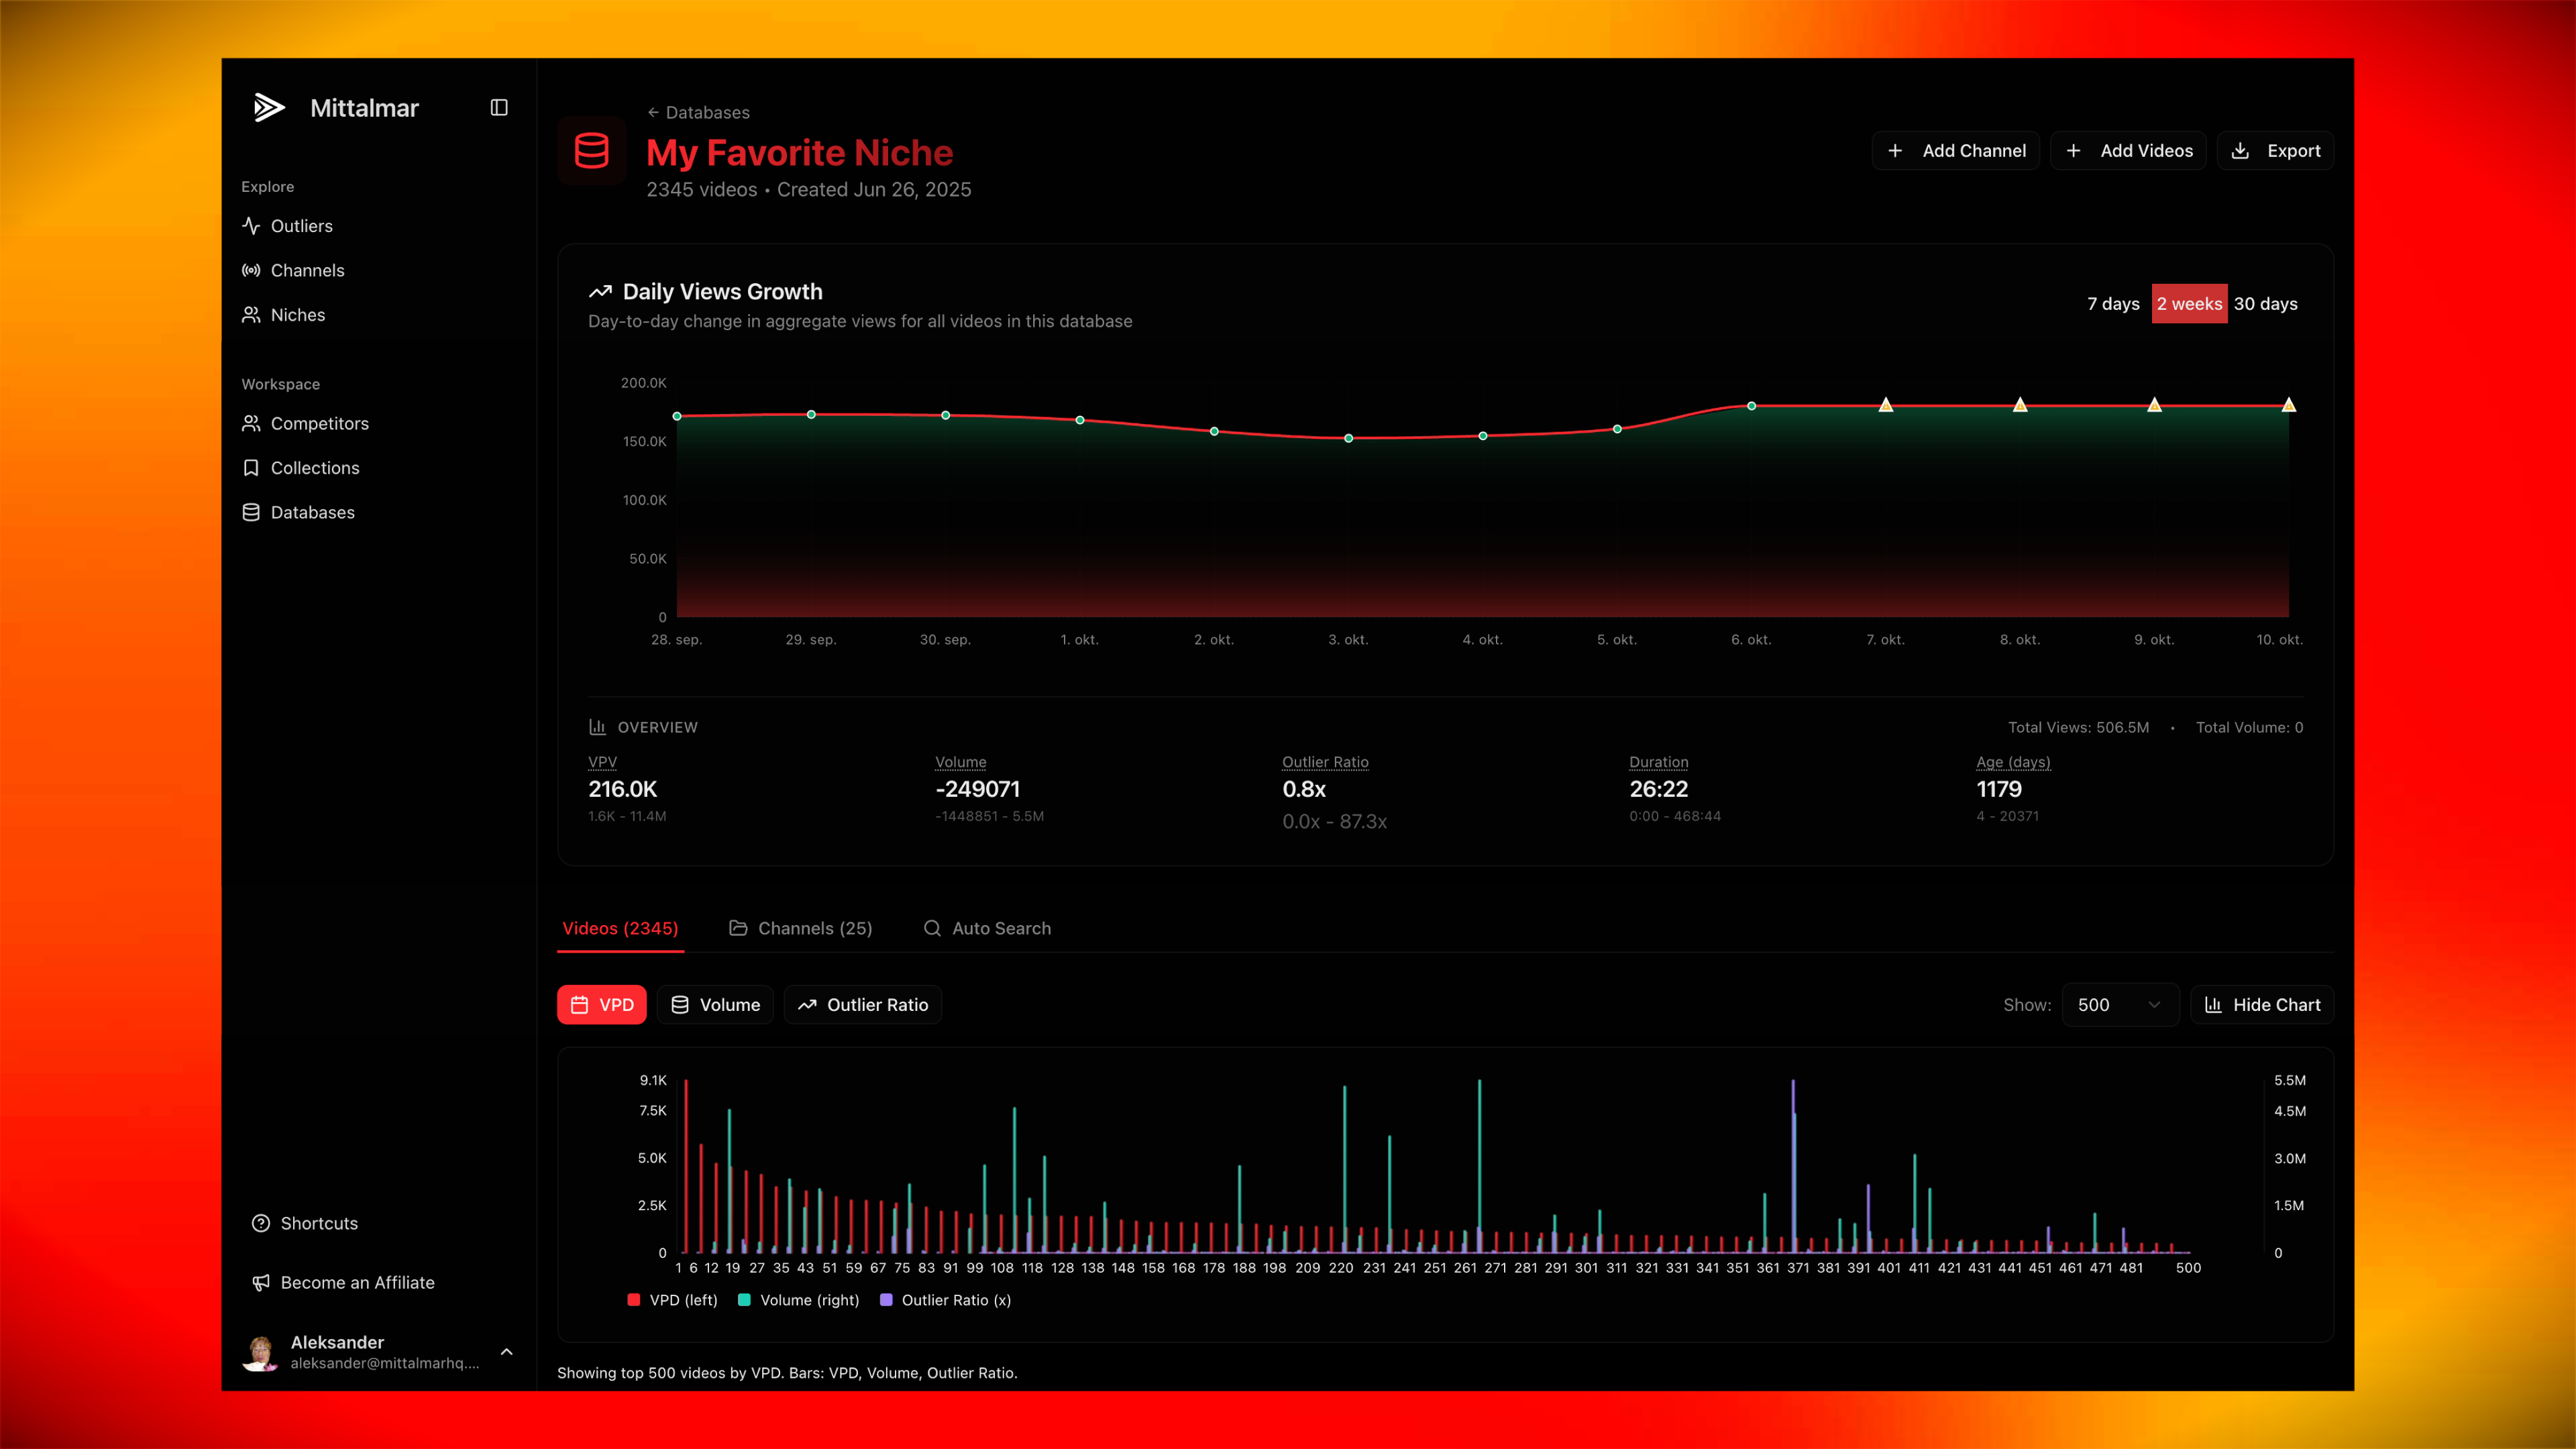Click the Mittalmar logo icon
Viewport: 2576px width, 1449px height.
(x=269, y=108)
